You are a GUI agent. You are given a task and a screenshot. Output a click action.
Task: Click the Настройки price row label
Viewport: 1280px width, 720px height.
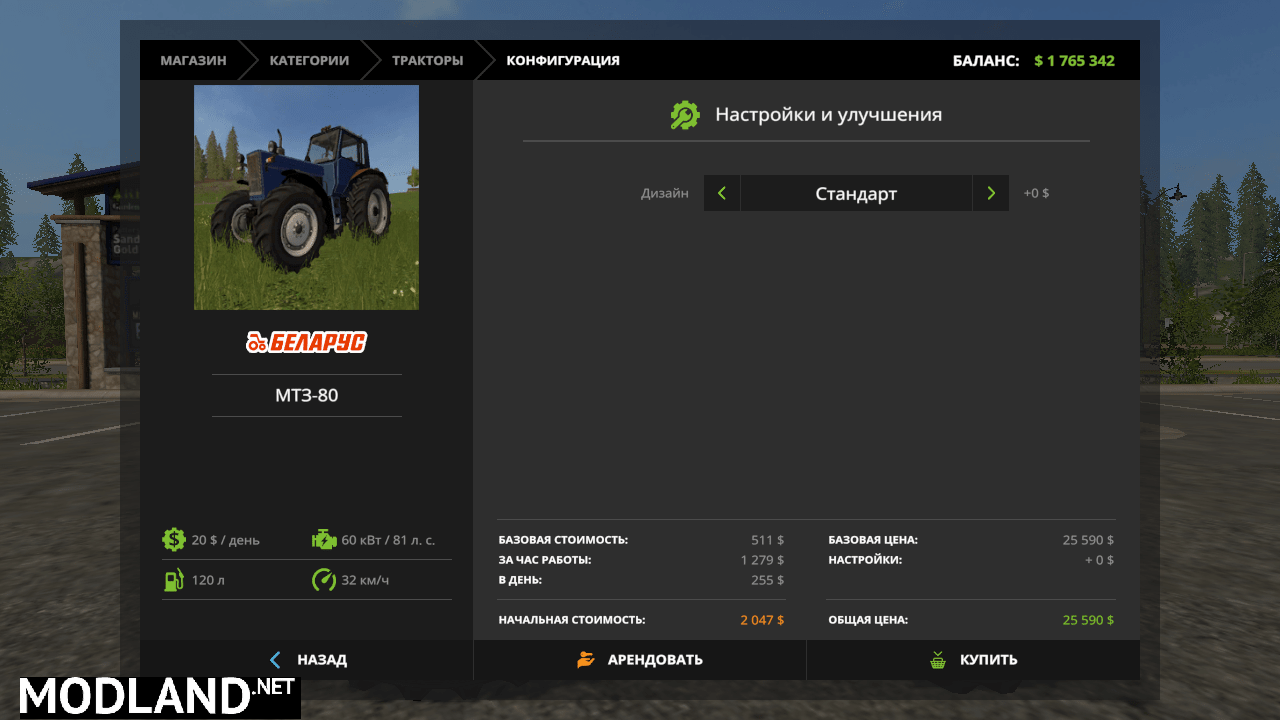(865, 560)
